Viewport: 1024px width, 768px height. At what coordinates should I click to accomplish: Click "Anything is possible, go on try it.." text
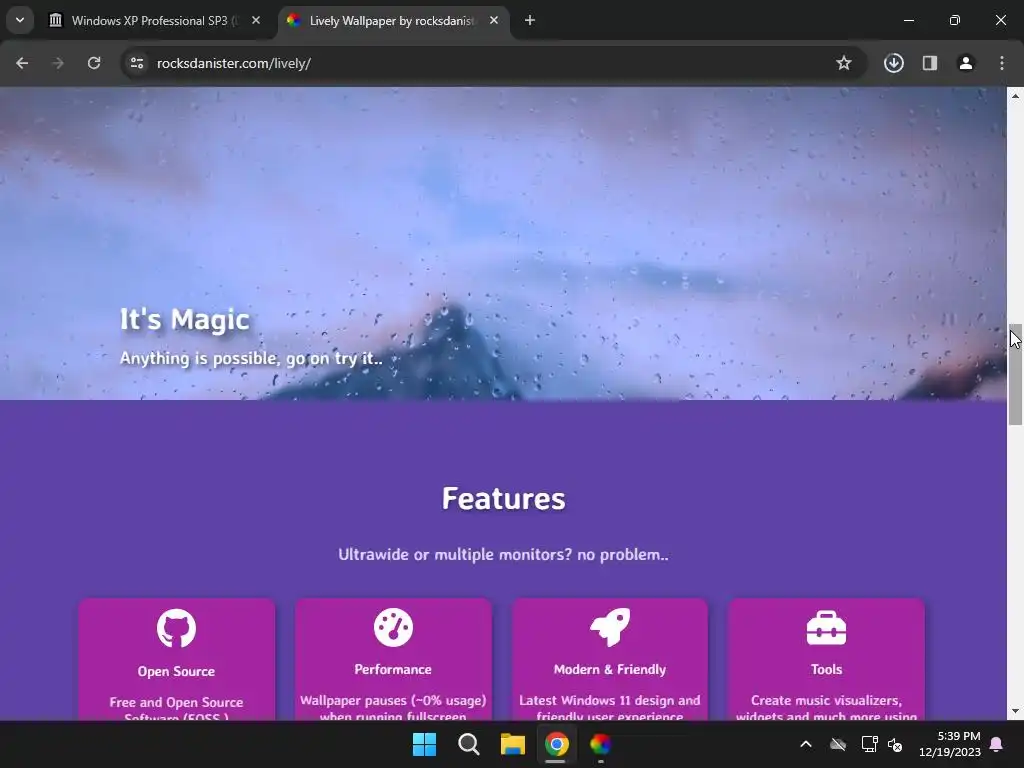pos(251,359)
